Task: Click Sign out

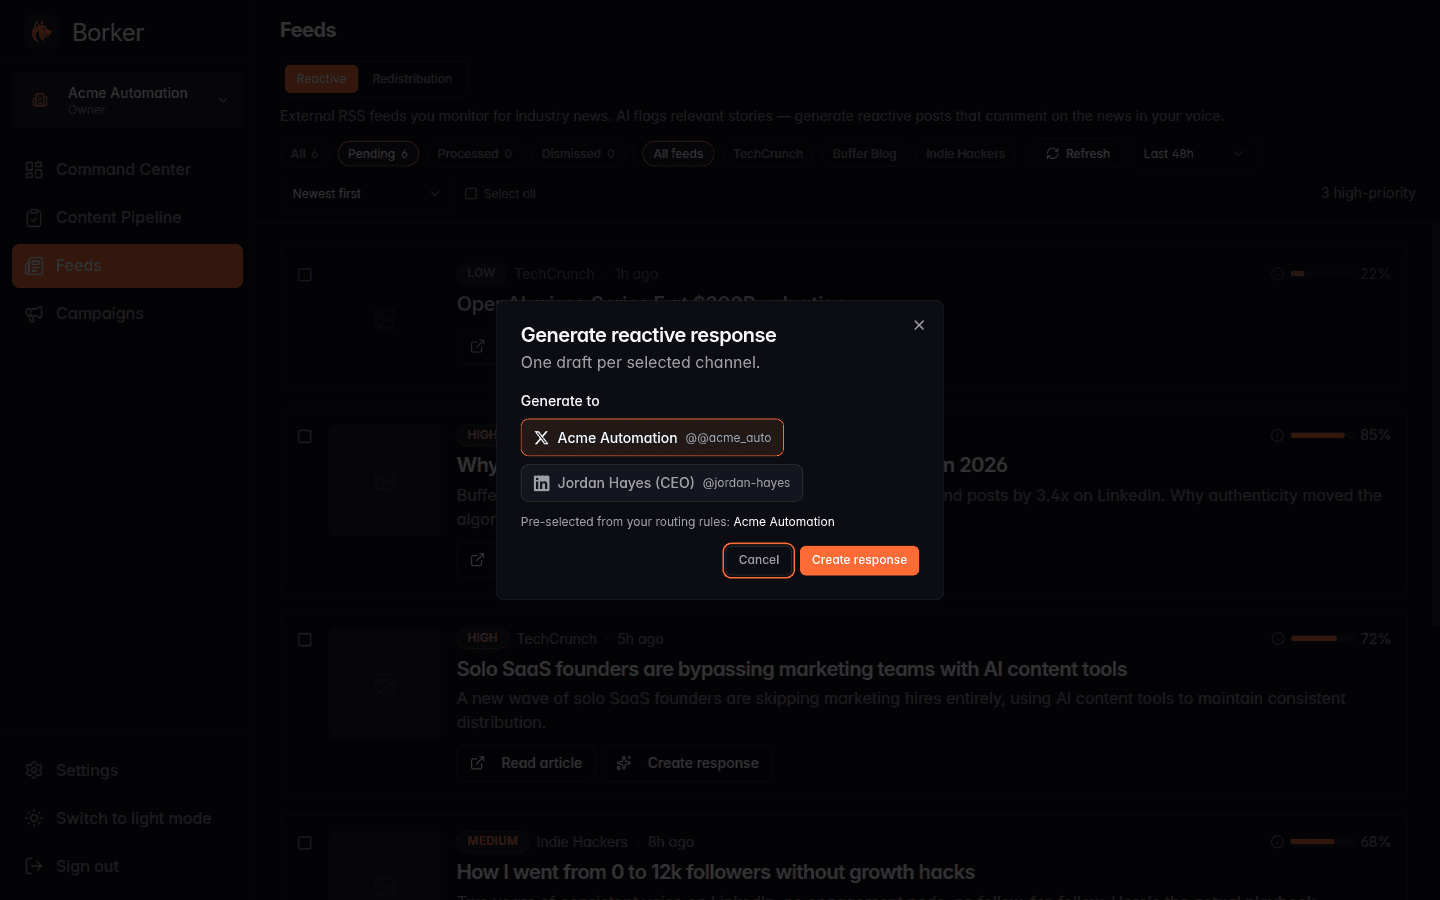Action: (x=128, y=866)
